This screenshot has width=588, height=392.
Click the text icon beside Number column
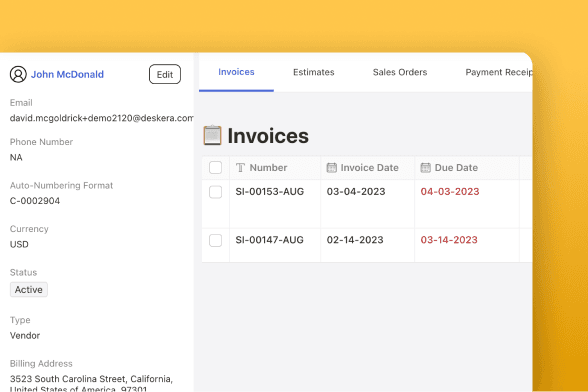(240, 168)
